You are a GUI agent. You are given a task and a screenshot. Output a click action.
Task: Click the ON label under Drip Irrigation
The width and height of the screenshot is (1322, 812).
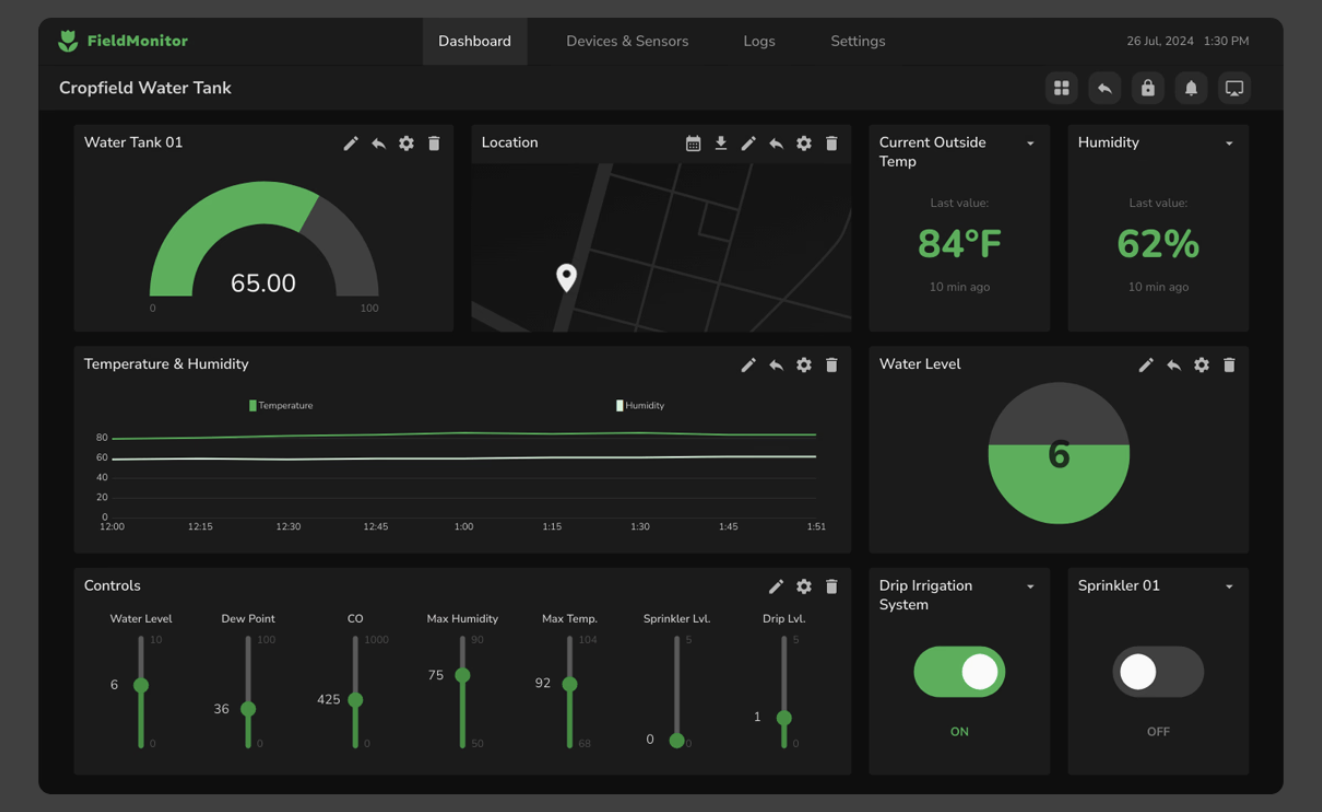pyautogui.click(x=959, y=732)
